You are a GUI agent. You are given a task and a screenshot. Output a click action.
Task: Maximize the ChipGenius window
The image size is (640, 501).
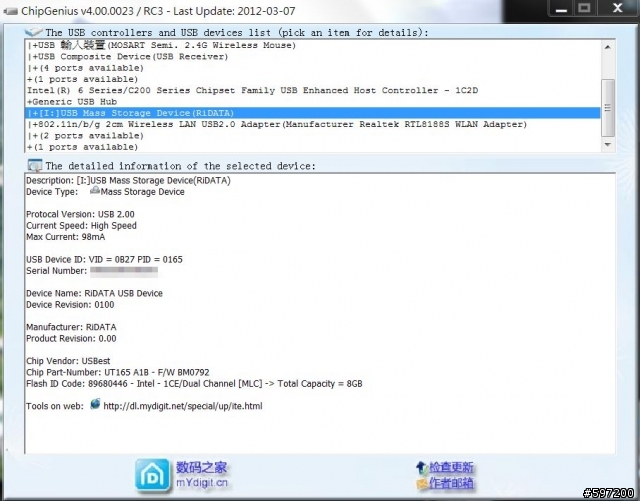coord(584,8)
